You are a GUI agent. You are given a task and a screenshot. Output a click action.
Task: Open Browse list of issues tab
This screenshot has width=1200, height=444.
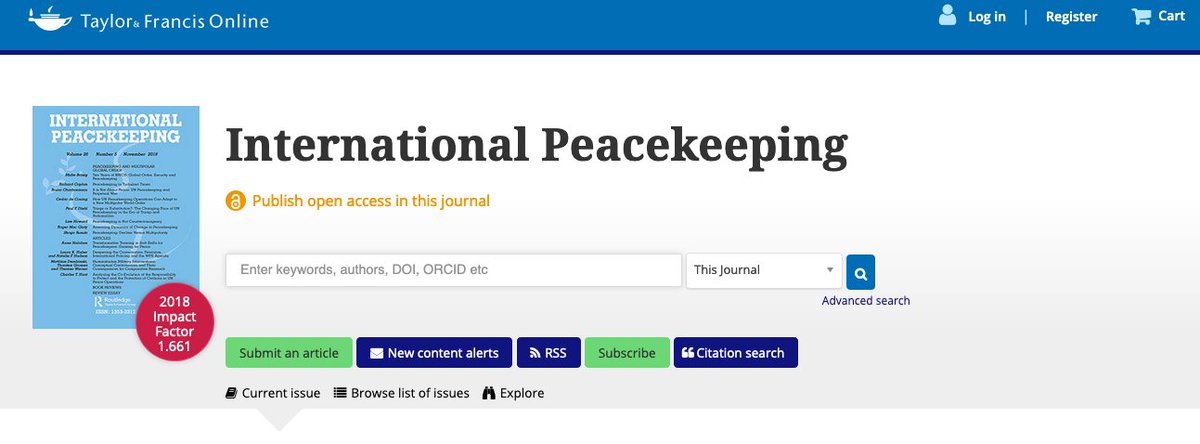coord(401,393)
